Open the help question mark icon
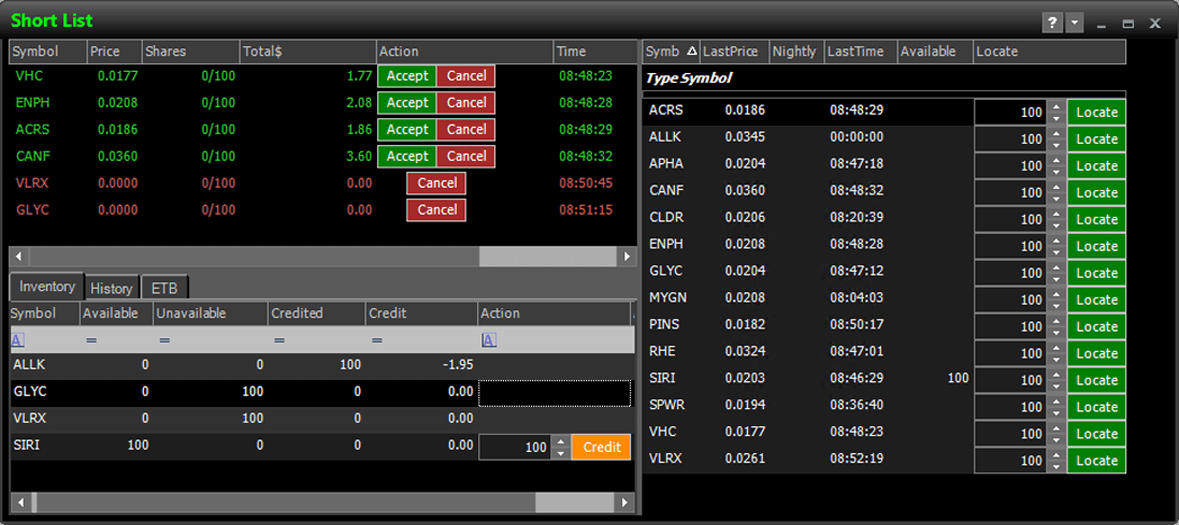This screenshot has height=525, width=1179. (x=1052, y=23)
